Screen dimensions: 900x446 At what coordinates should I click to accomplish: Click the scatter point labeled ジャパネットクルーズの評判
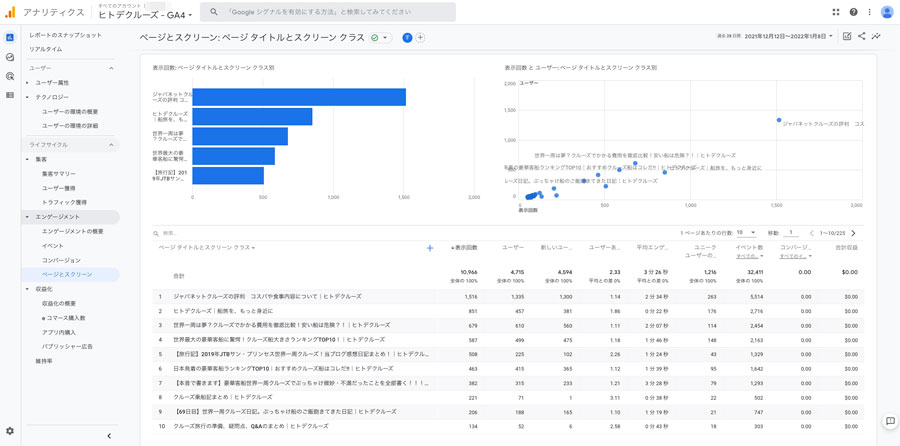[x=779, y=120]
